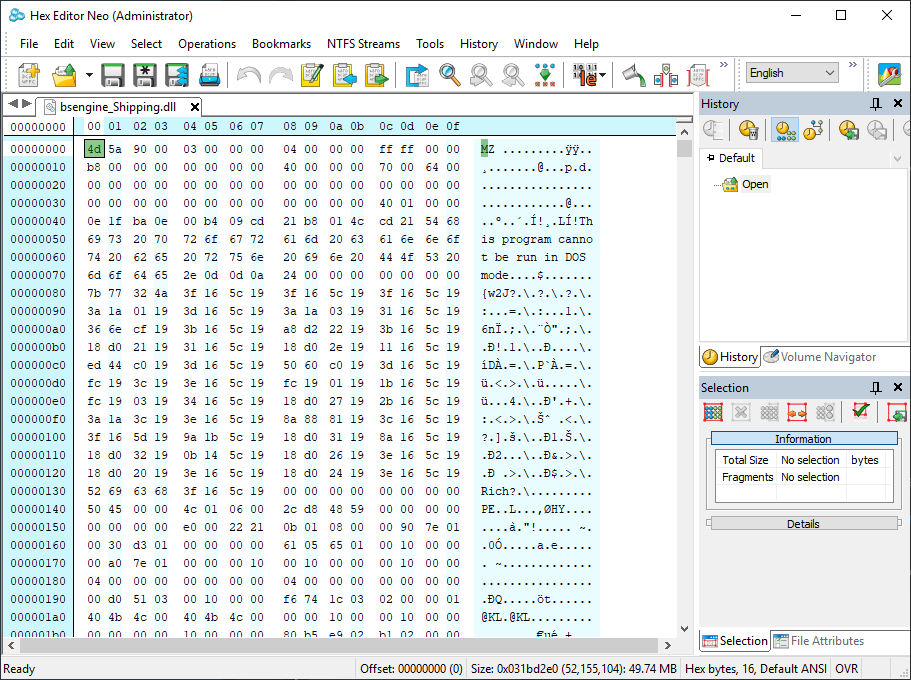Click the Print icon
911x680 pixels.
[x=209, y=74]
